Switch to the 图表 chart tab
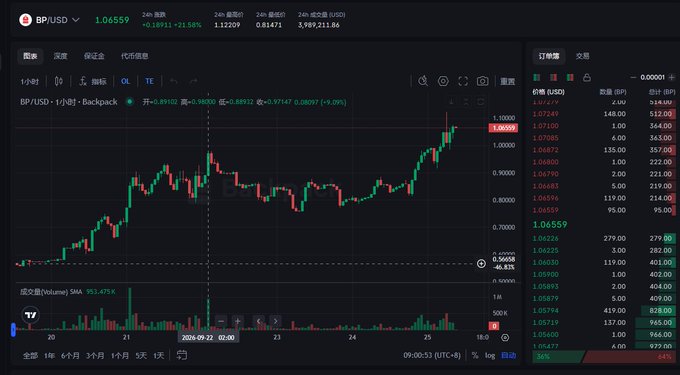Viewport: 680px width, 375px height. click(30, 56)
